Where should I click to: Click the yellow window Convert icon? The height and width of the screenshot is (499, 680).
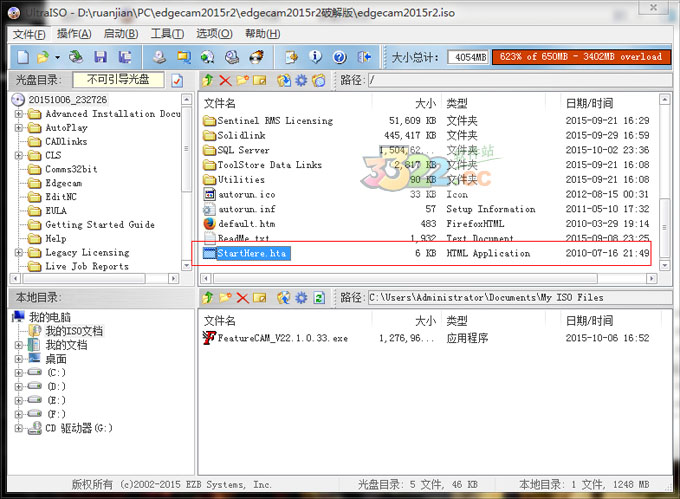pyautogui.click(x=183, y=57)
